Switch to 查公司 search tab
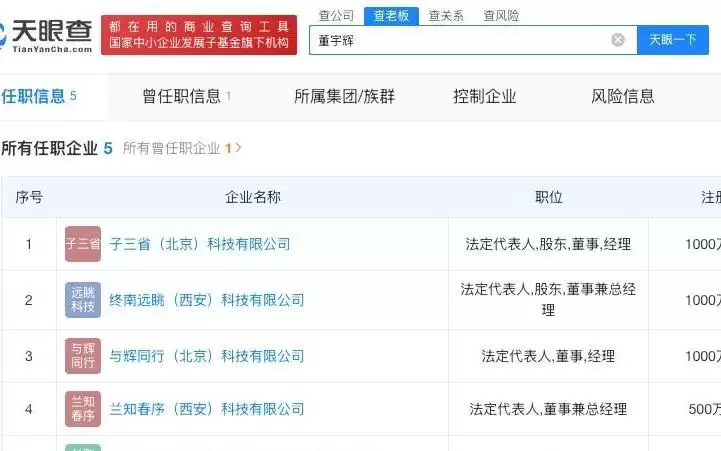Viewport: 721px width, 451px height. (x=336, y=16)
